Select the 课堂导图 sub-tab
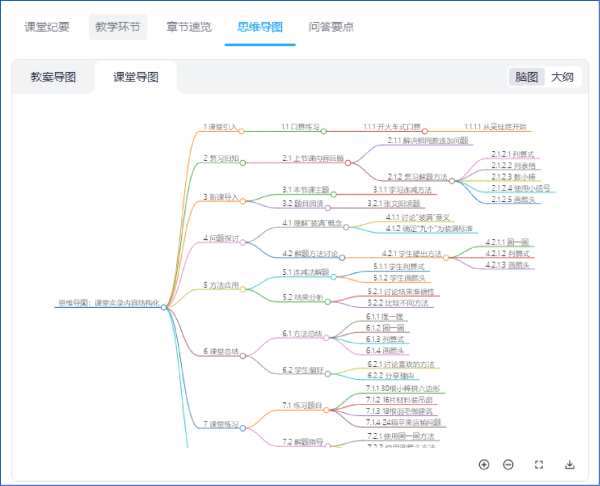The image size is (600, 486). (136, 77)
